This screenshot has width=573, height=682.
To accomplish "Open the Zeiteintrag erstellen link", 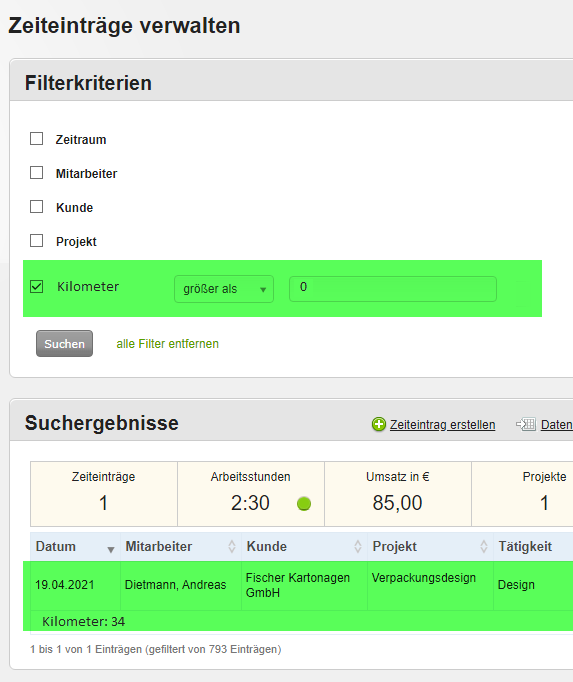I will click(442, 425).
